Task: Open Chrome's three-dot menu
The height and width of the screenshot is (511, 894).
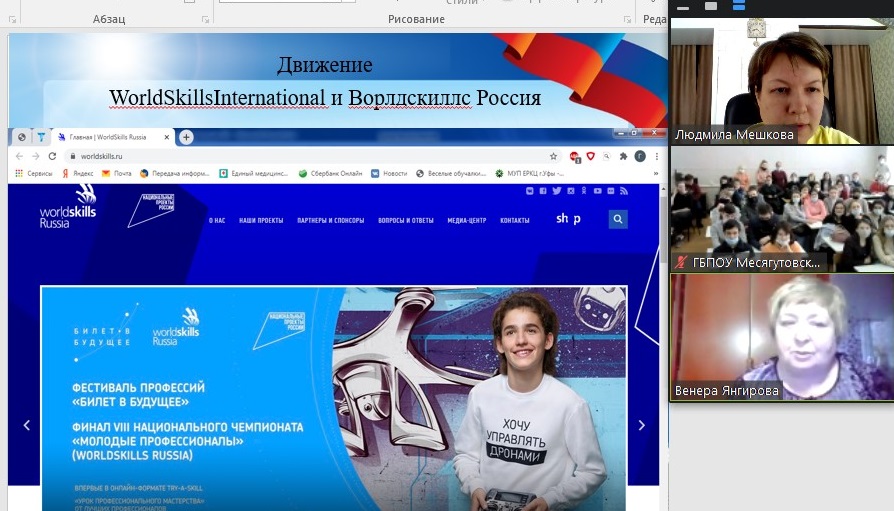Action: point(653,156)
